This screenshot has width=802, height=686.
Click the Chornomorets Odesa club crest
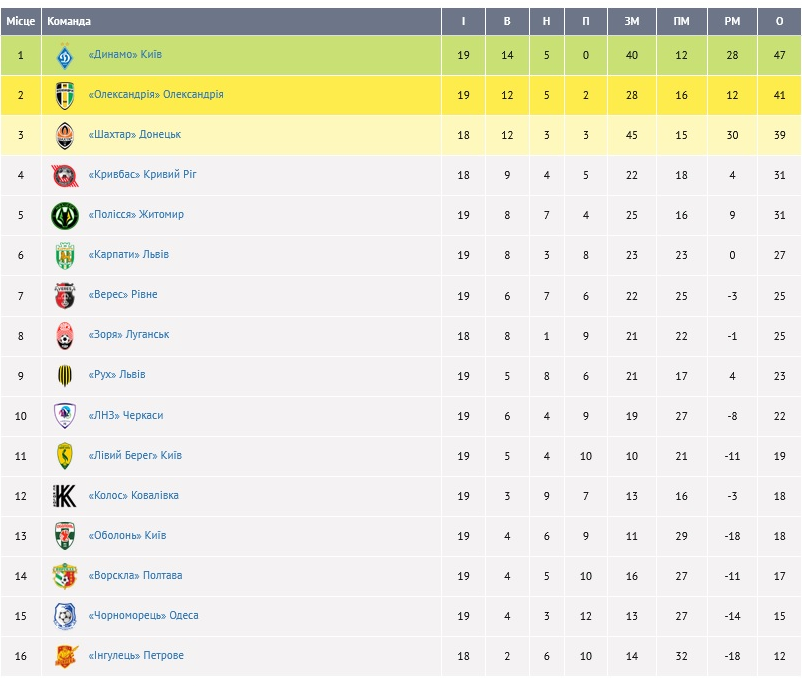(65, 616)
